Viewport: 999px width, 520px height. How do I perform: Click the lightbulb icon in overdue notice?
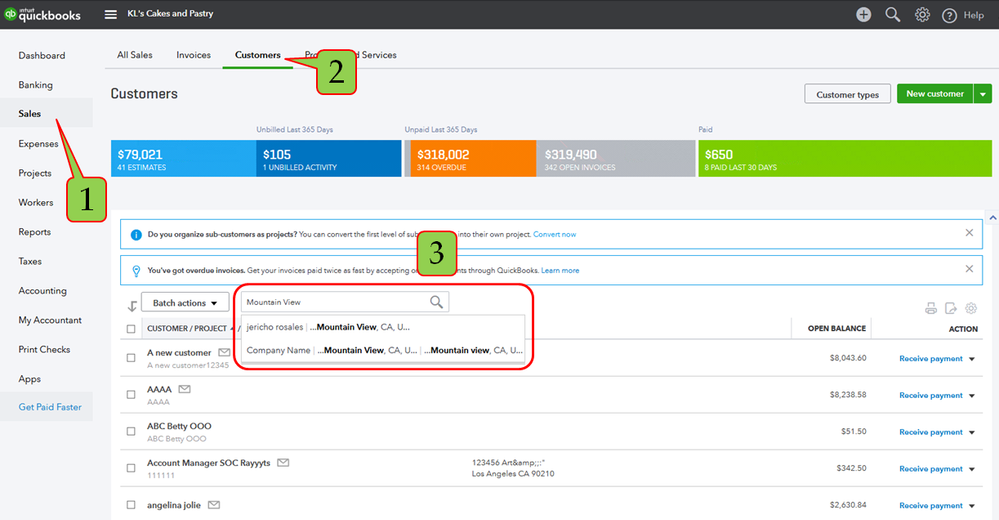pyautogui.click(x=136, y=271)
